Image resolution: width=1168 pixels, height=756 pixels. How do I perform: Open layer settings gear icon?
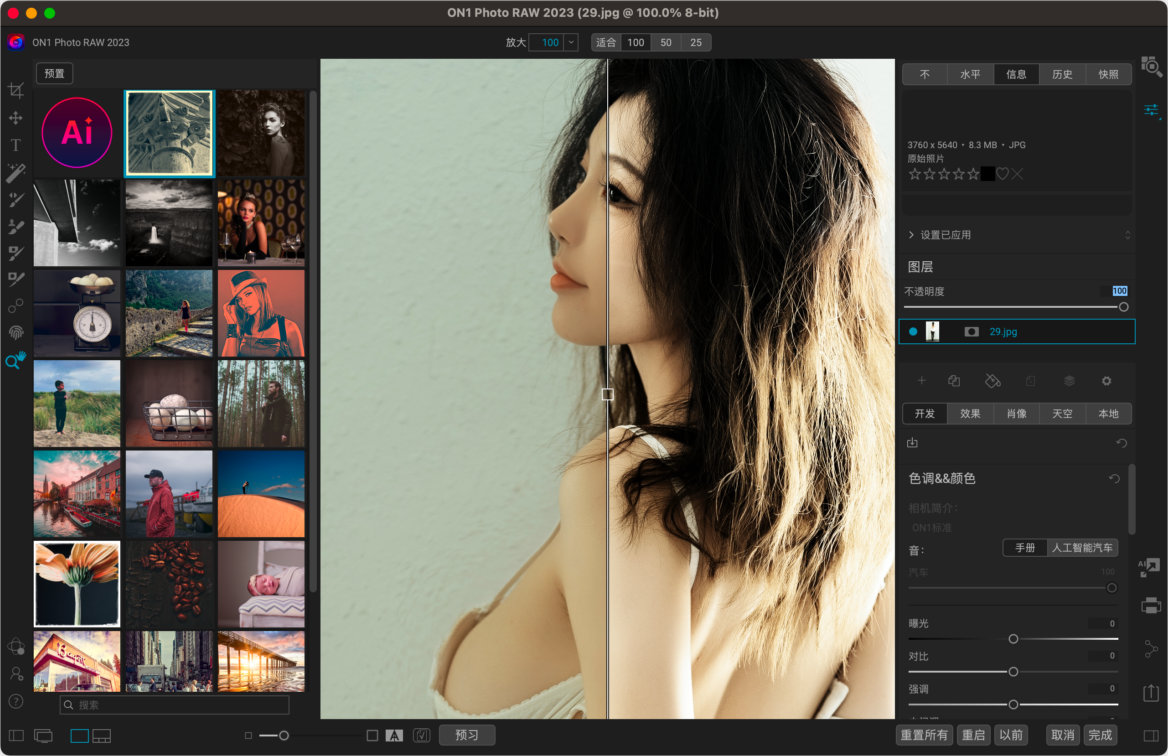coord(1106,381)
